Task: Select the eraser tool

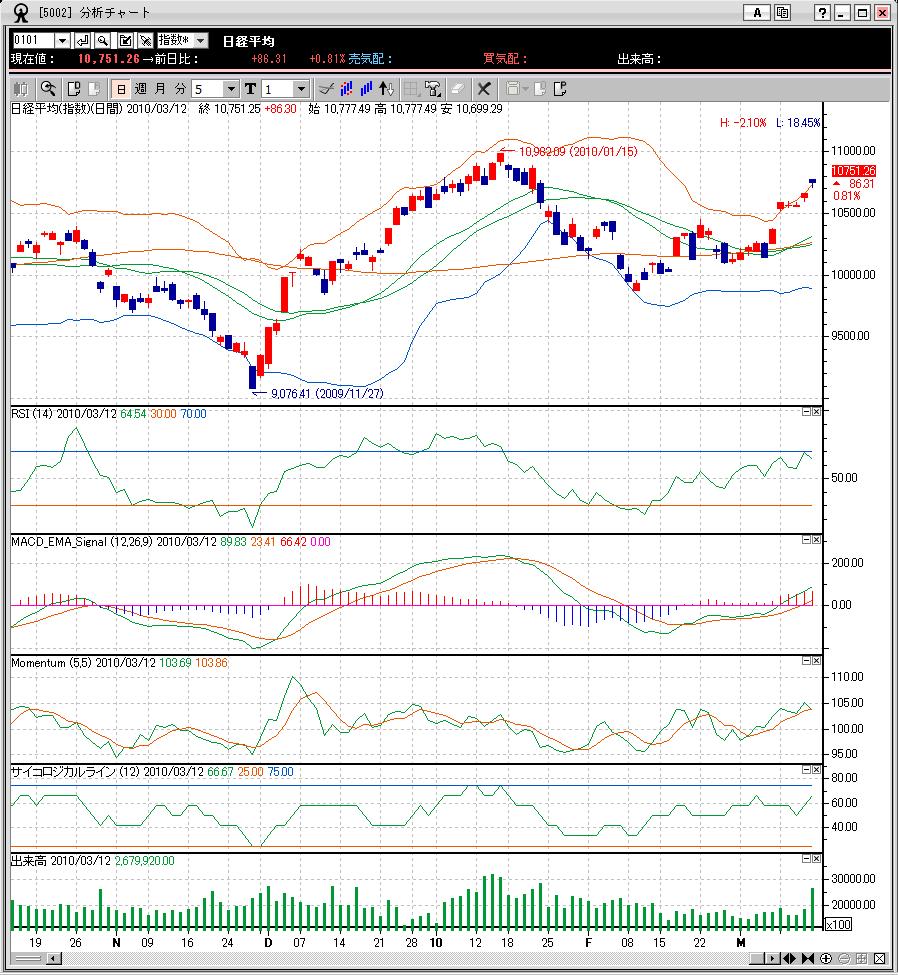Action: coord(457,89)
